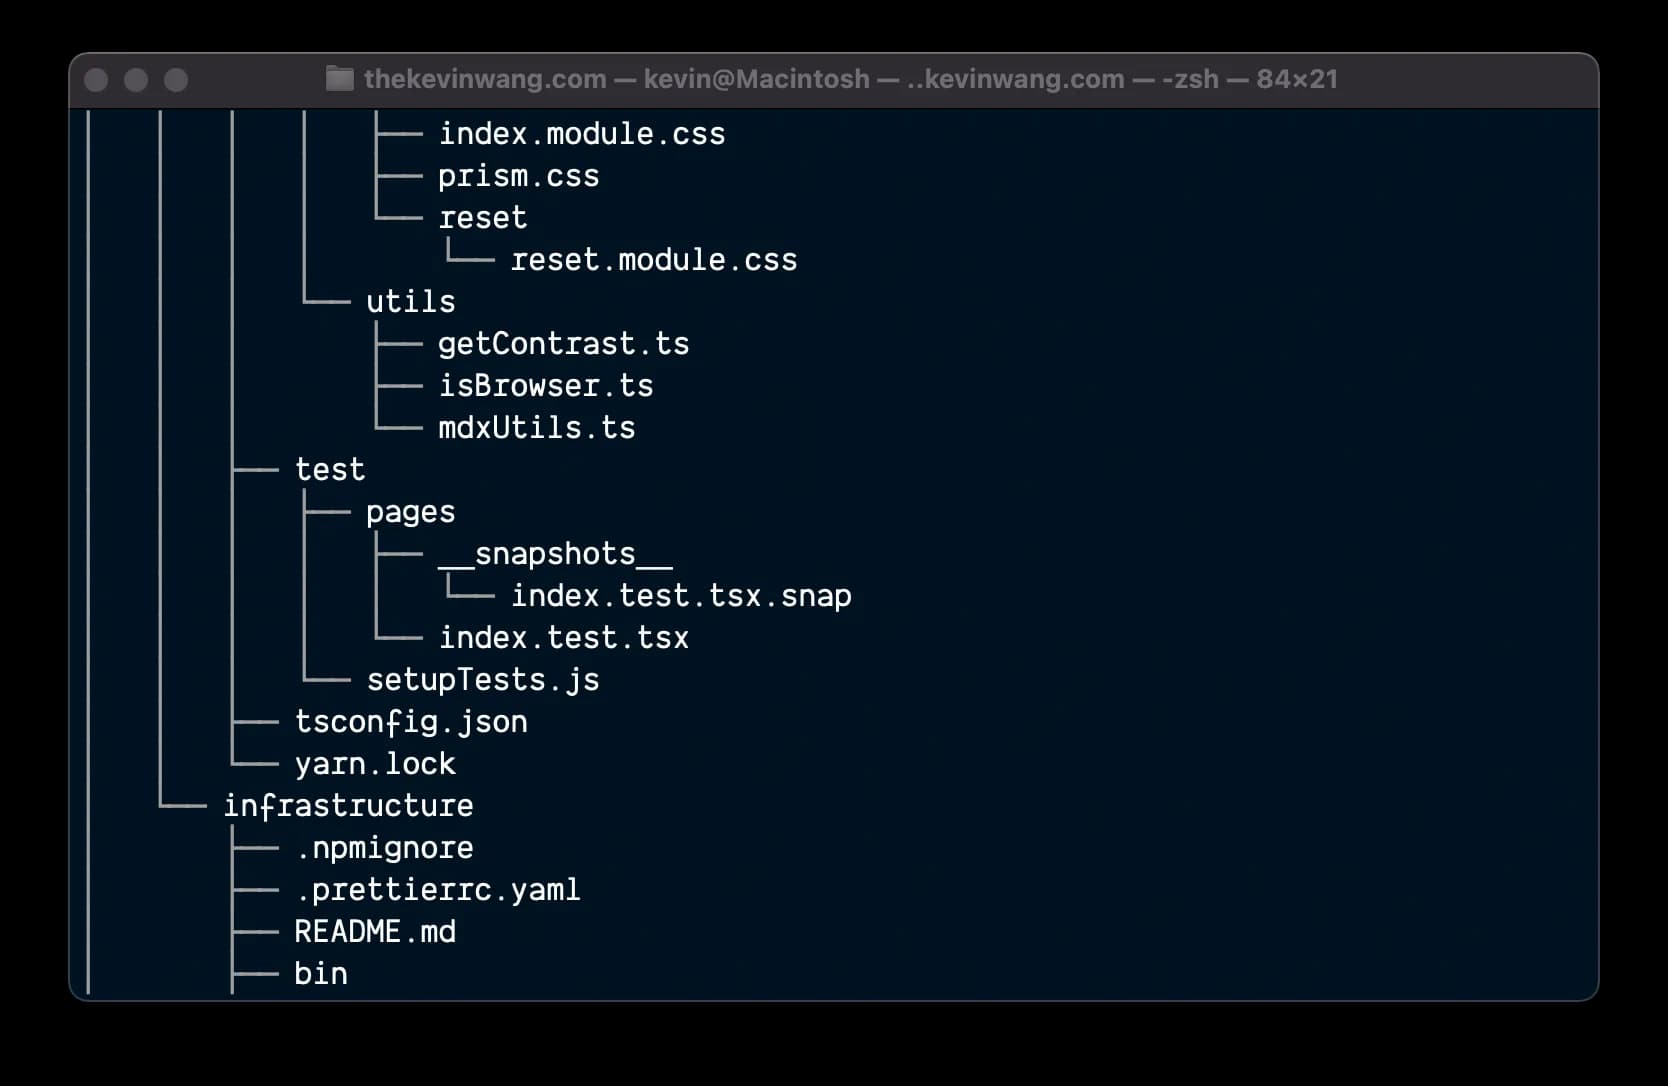1668x1086 pixels.
Task: Click the folder proxy icon in title bar
Action: [x=340, y=79]
